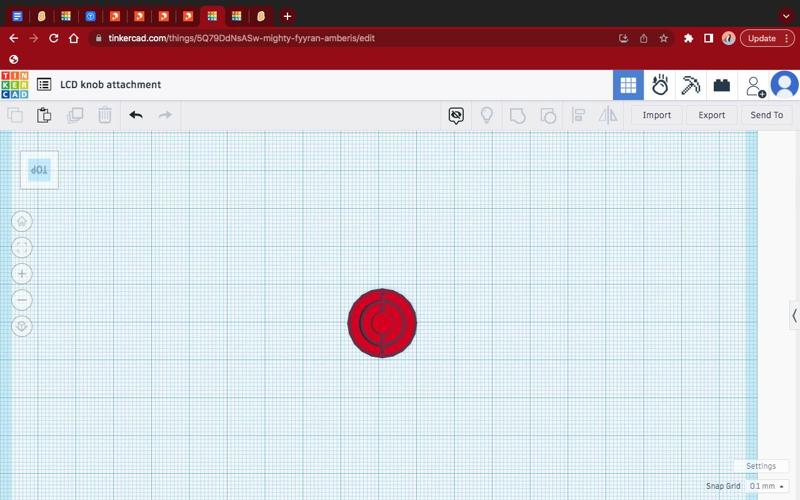Click the Copy toolbar icon

pos(15,115)
